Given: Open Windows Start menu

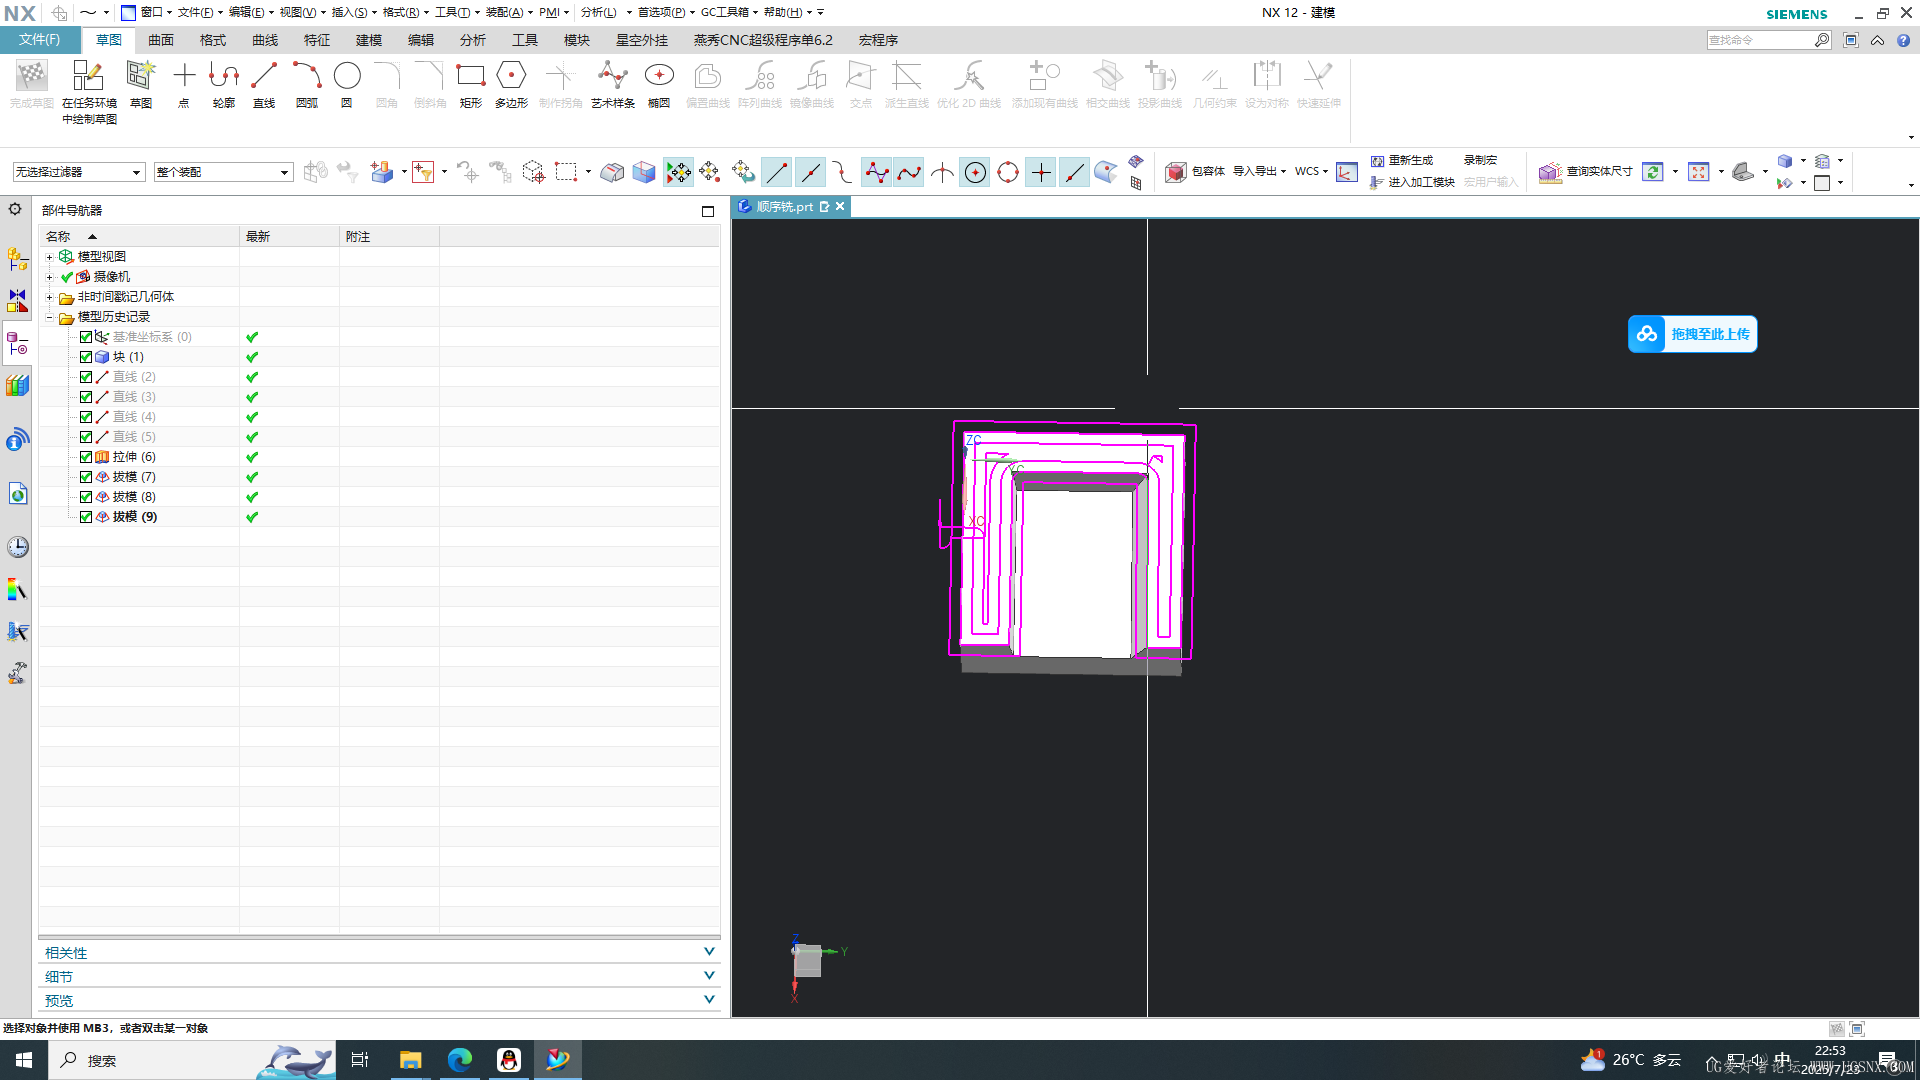Looking at the screenshot, I should pos(24,1060).
